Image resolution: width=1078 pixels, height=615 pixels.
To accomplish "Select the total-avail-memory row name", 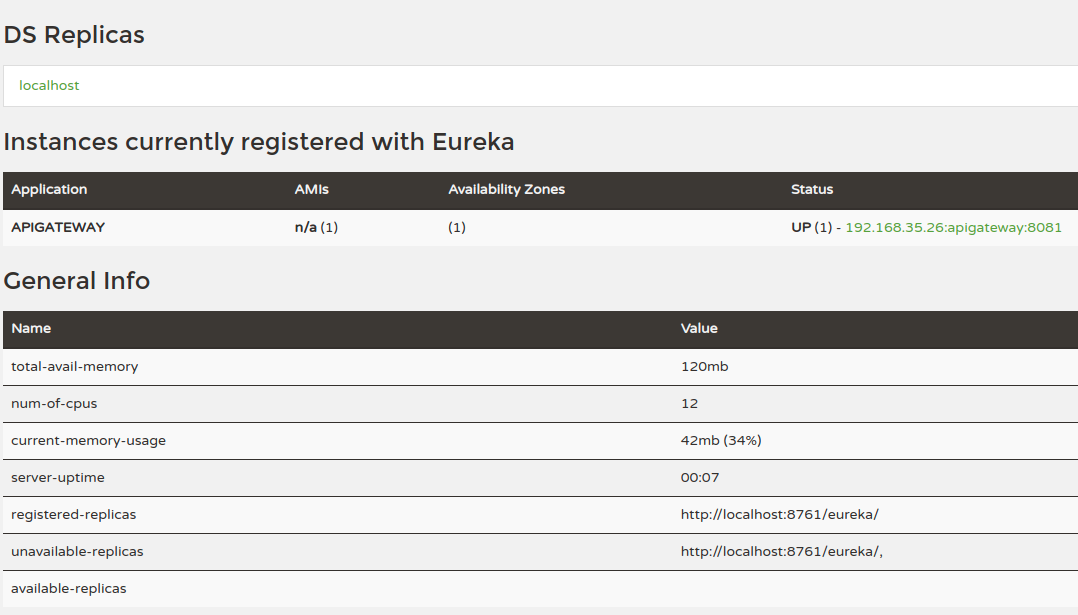I will pyautogui.click(x=74, y=367).
